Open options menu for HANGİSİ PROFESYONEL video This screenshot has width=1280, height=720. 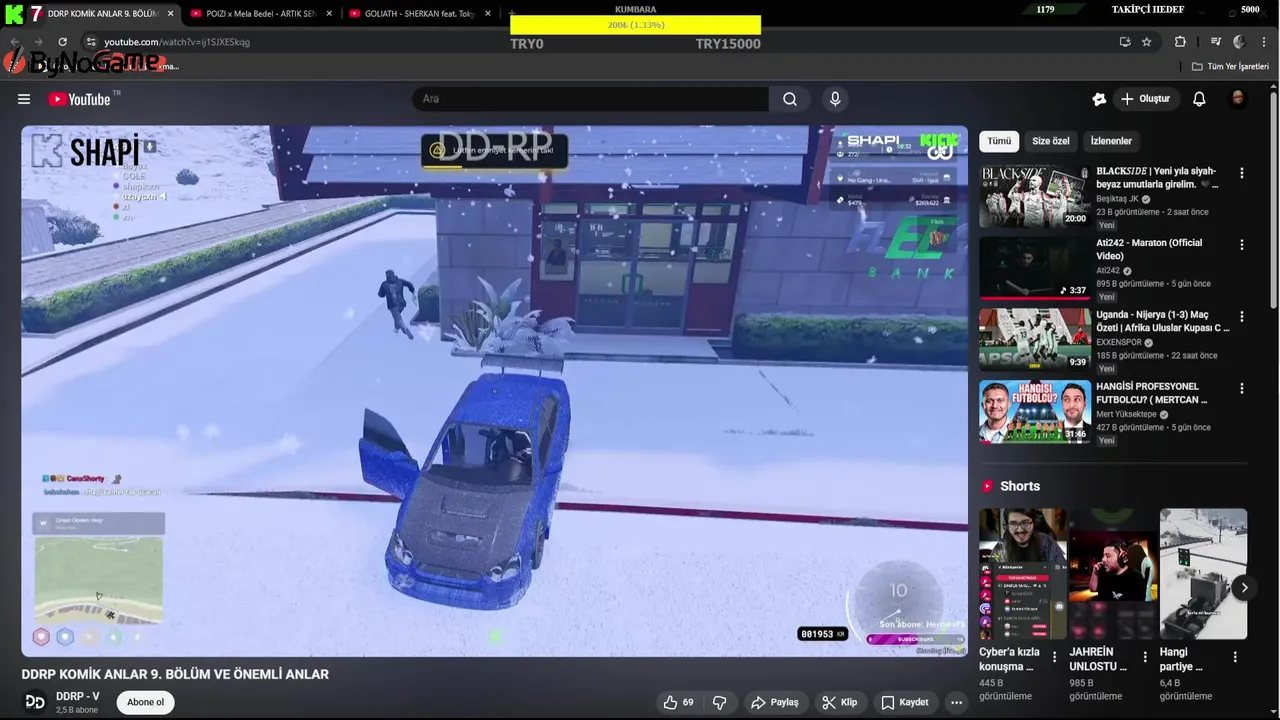1242,388
